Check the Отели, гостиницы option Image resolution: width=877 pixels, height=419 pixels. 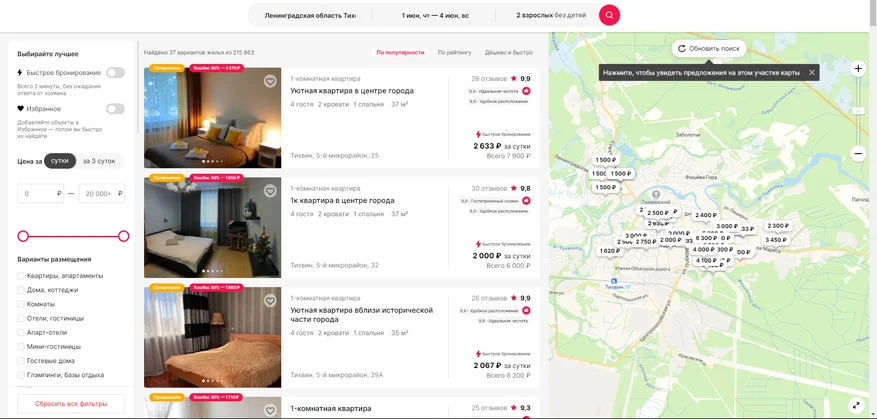click(21, 318)
